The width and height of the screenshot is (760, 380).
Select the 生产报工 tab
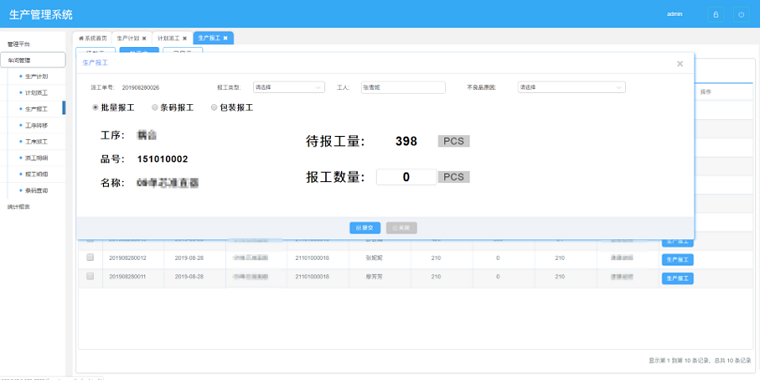pyautogui.click(x=213, y=38)
